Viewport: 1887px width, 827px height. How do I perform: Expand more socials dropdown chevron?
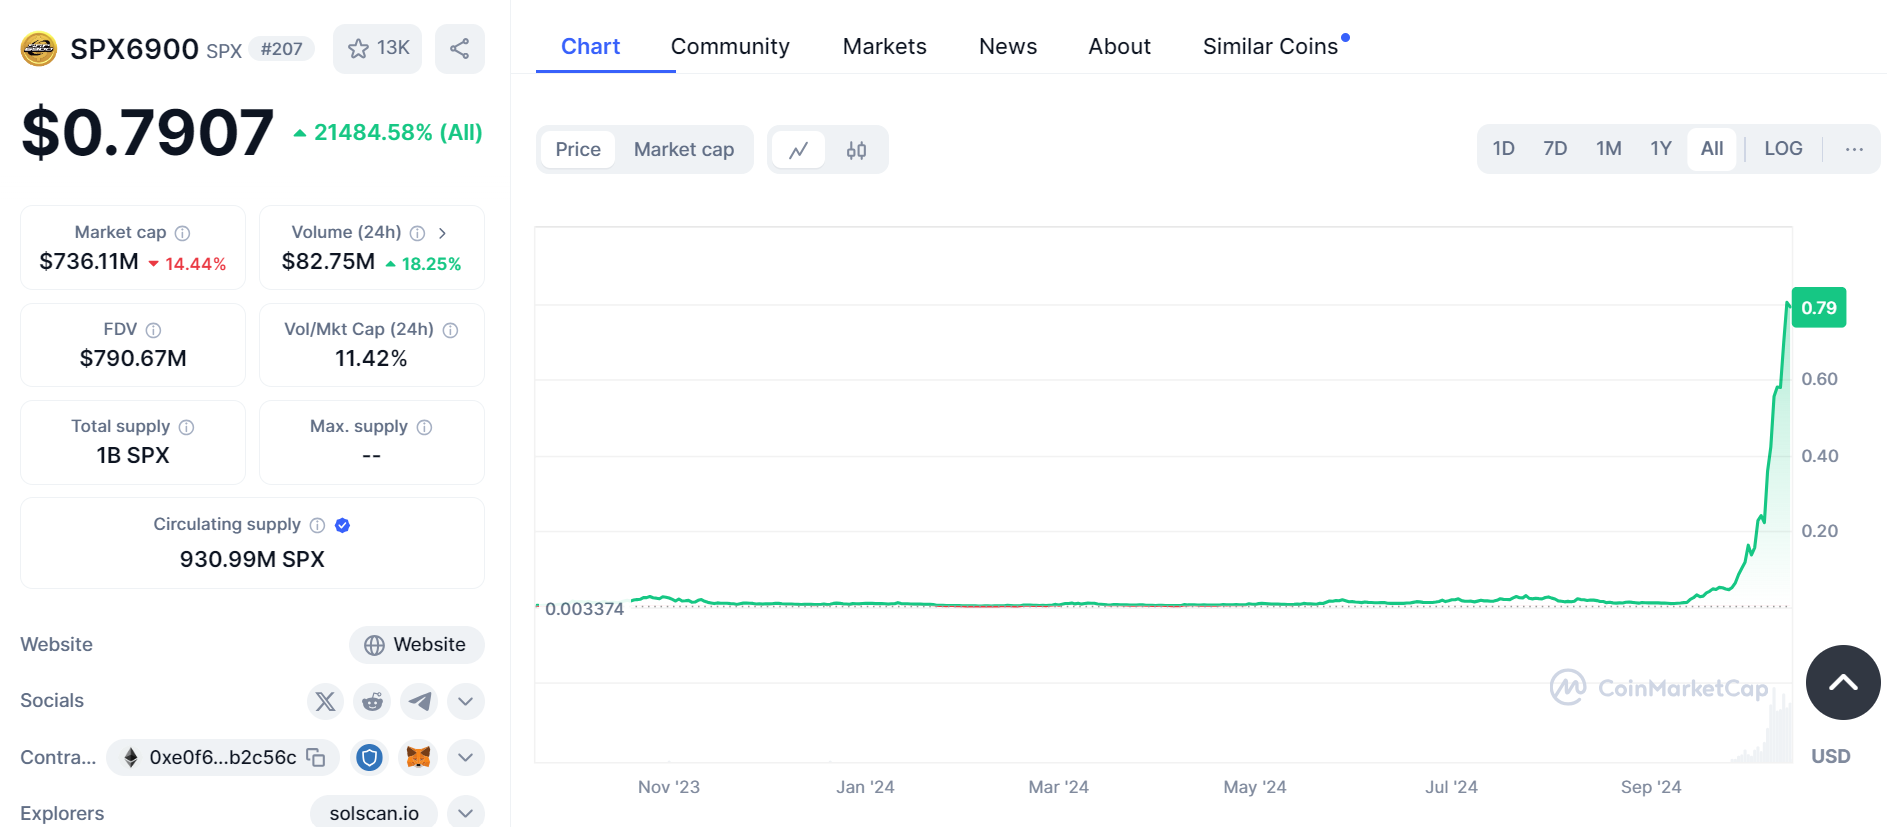tap(466, 701)
